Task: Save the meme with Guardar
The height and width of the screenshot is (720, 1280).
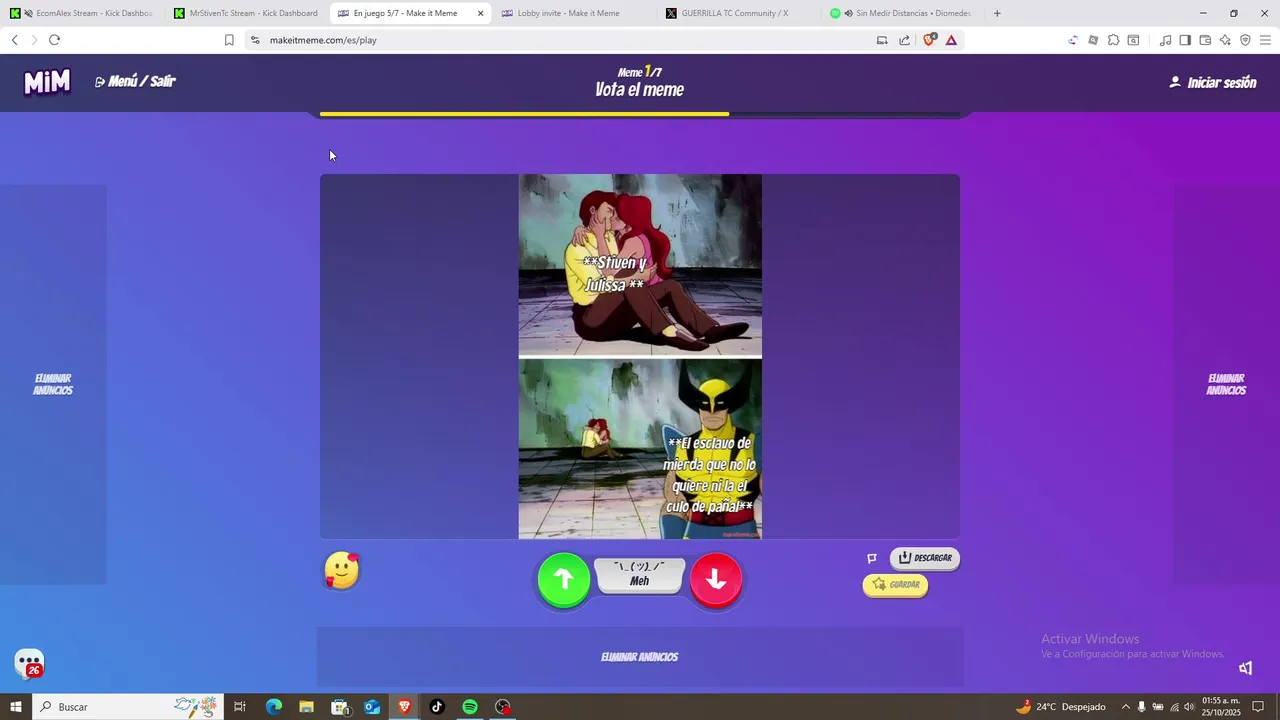Action: (x=895, y=585)
